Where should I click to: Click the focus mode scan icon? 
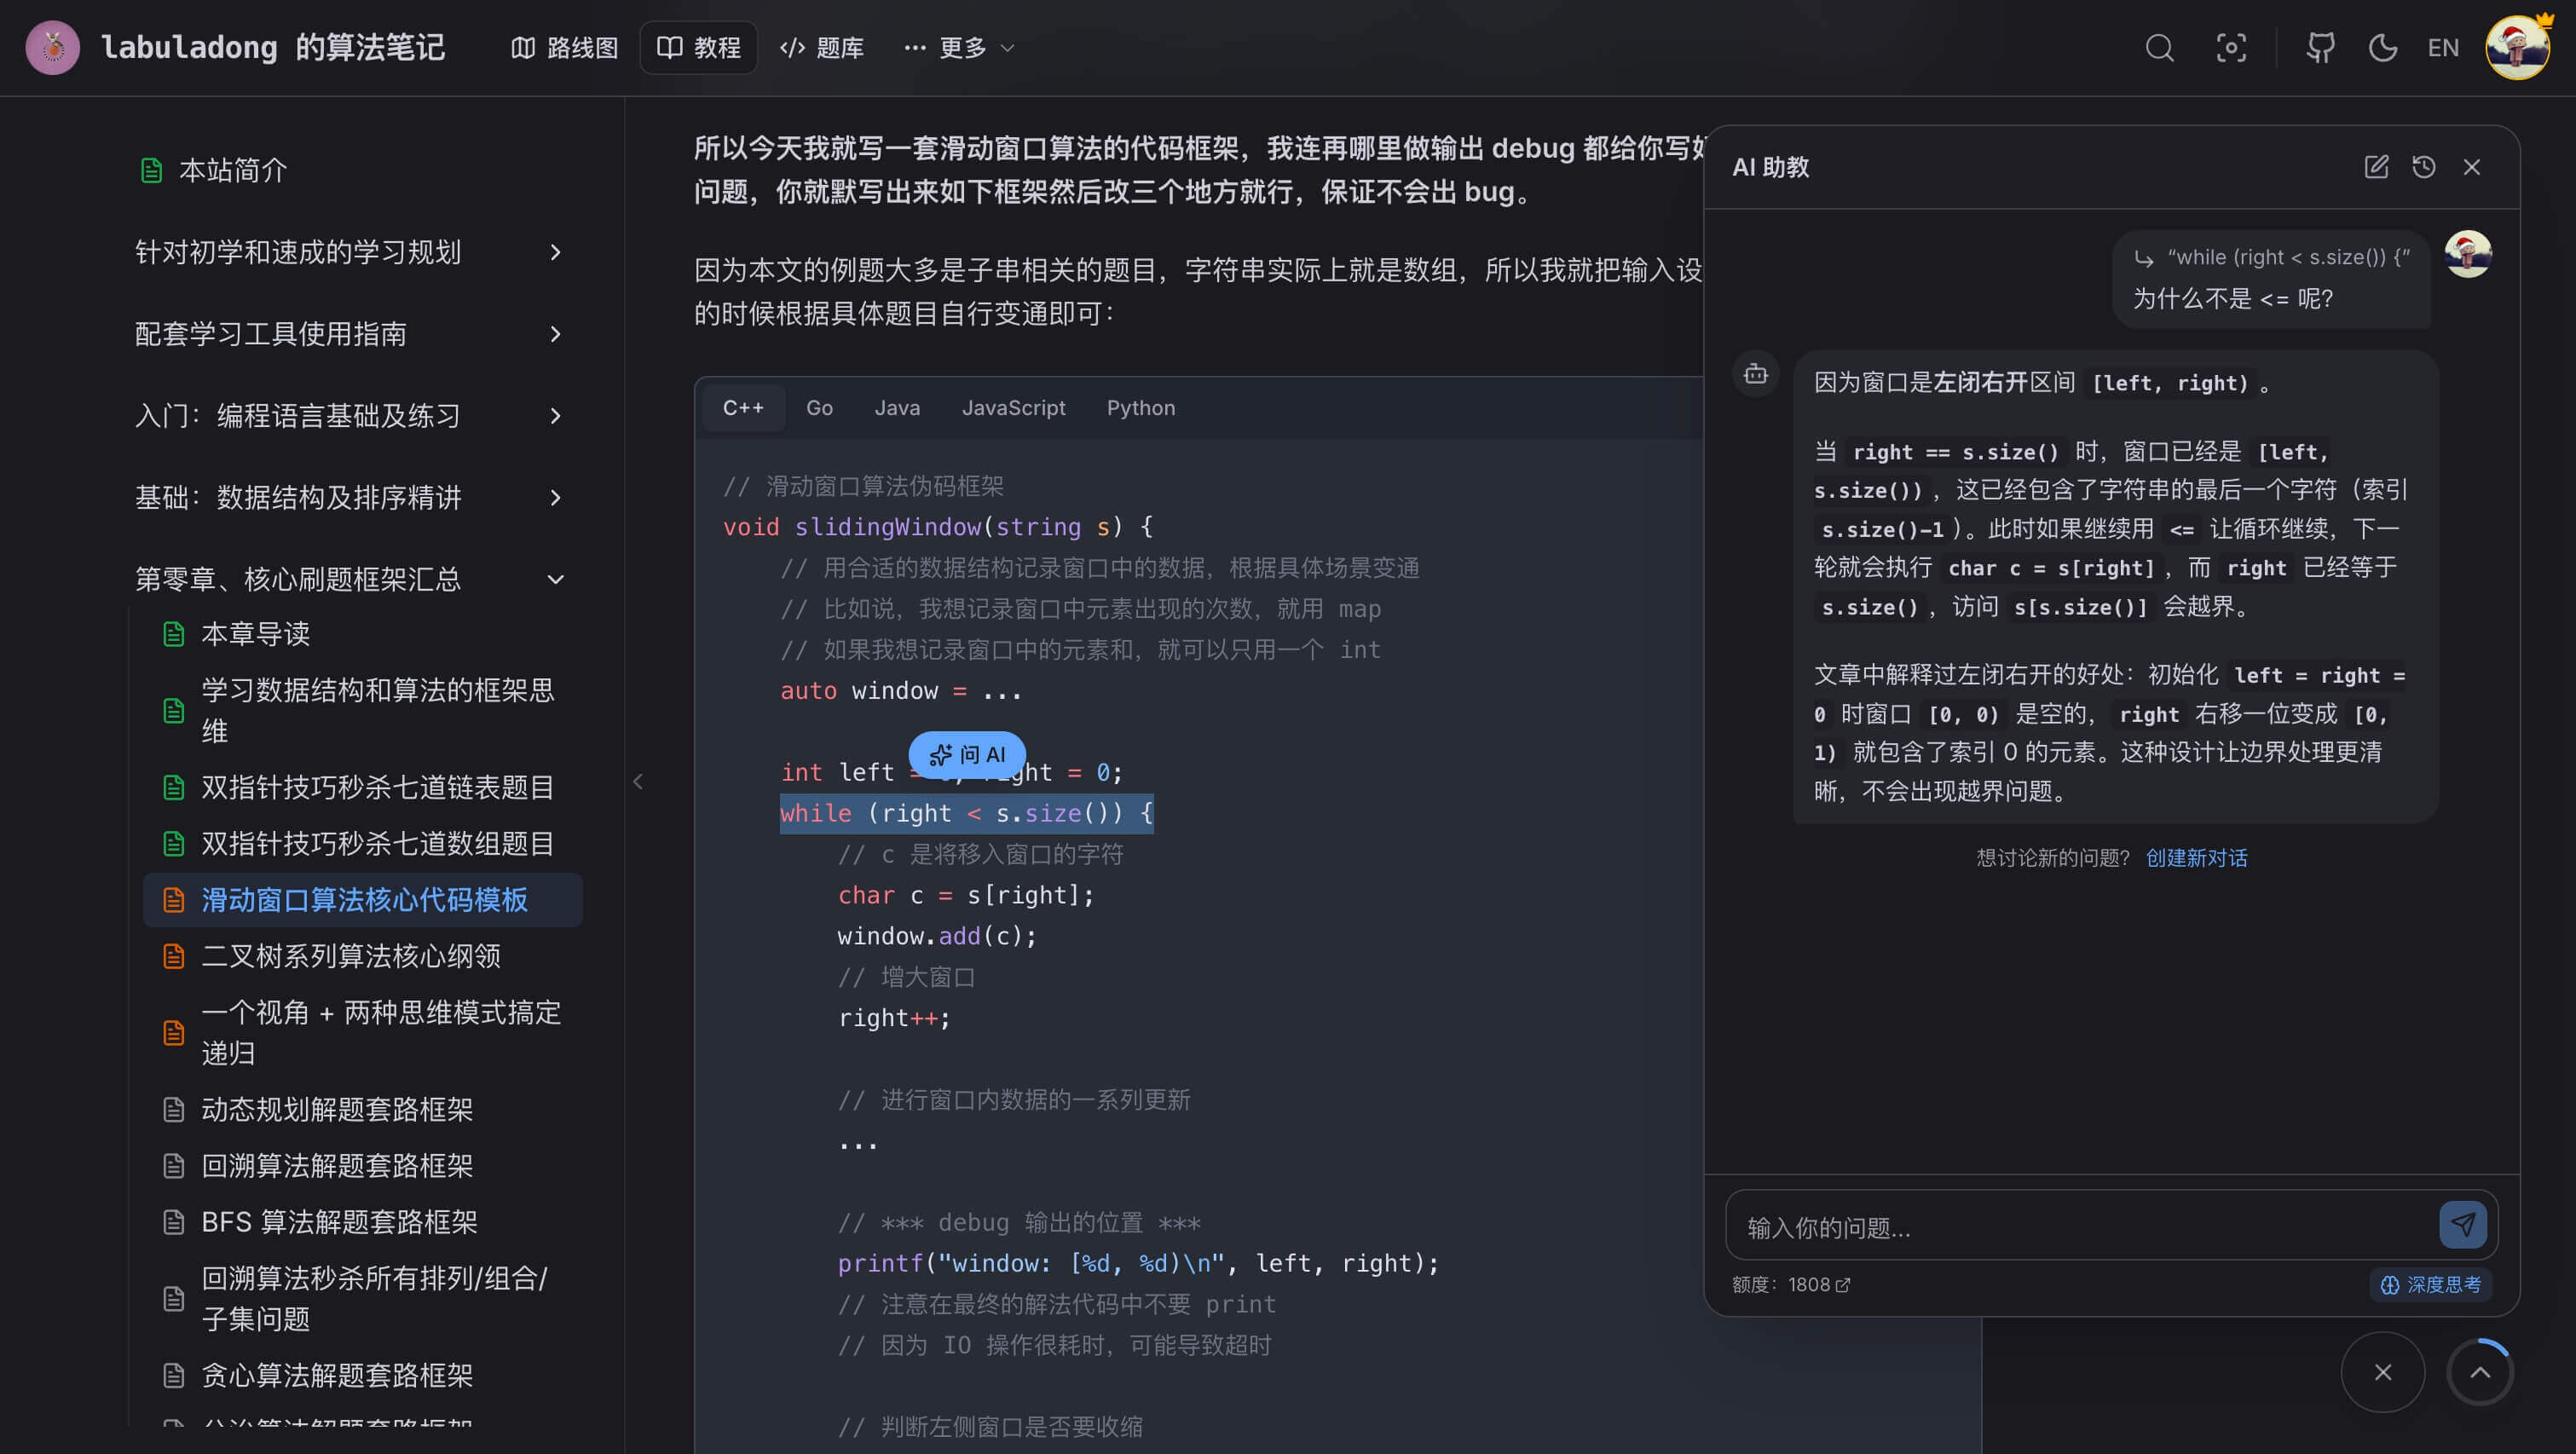pyautogui.click(x=2231, y=48)
